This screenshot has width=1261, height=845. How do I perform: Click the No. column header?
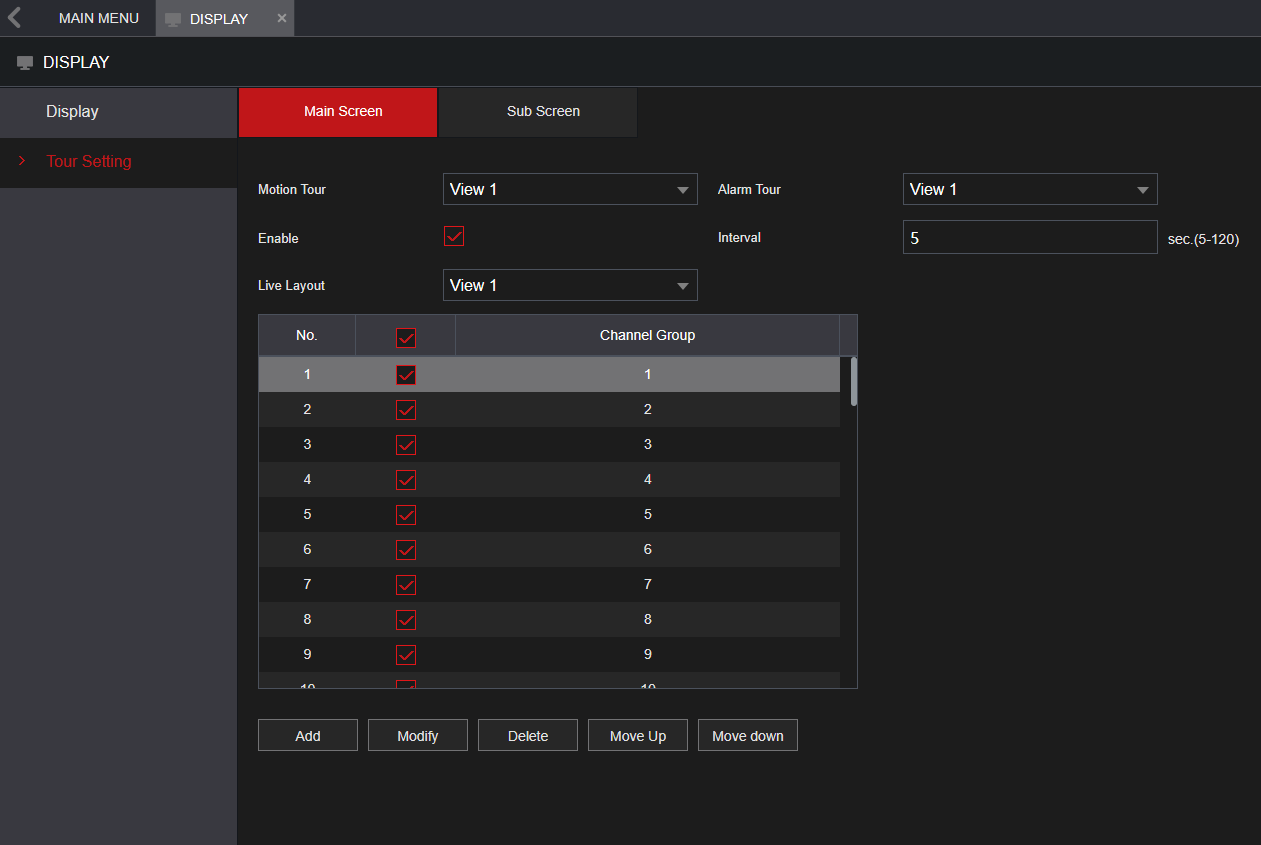point(307,335)
